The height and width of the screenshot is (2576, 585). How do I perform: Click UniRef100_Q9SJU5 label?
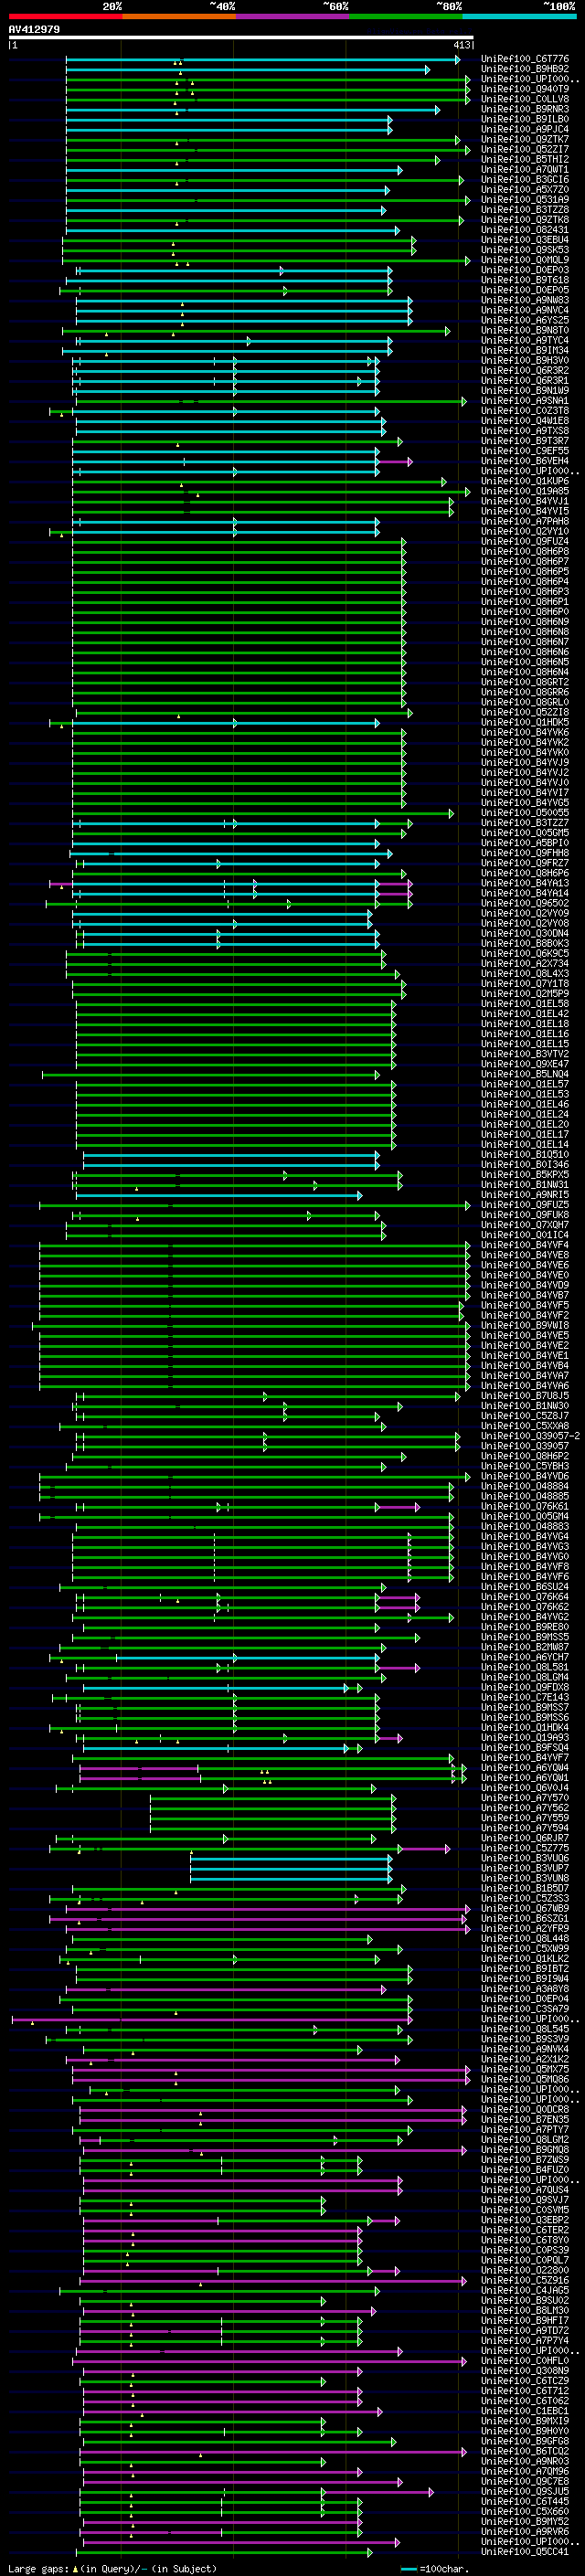point(525,2491)
